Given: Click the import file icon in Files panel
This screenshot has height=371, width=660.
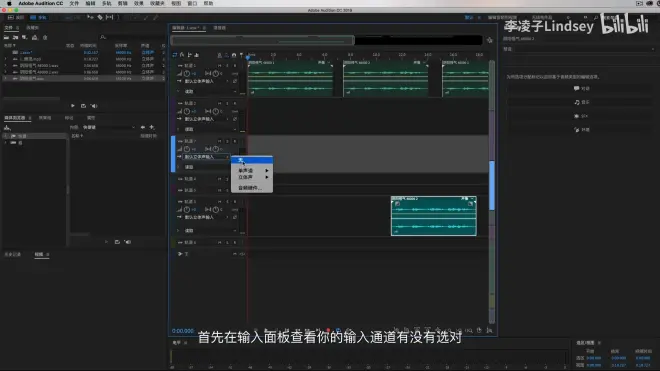Looking at the screenshot, I should tap(16, 37).
